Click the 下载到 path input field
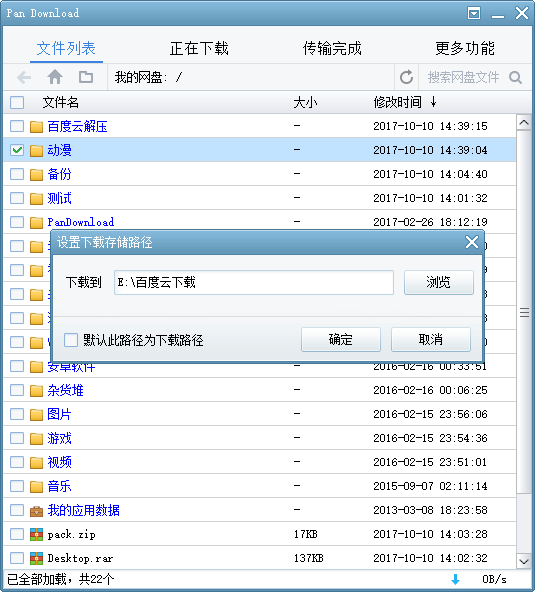This screenshot has height=592, width=535. click(254, 282)
